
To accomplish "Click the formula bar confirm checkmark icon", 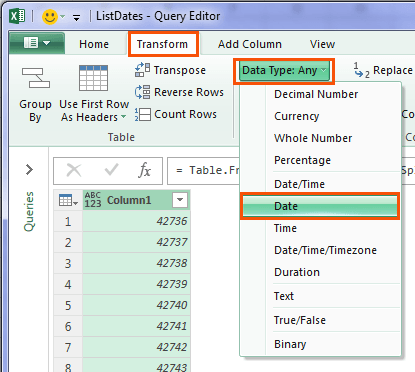I will point(111,170).
